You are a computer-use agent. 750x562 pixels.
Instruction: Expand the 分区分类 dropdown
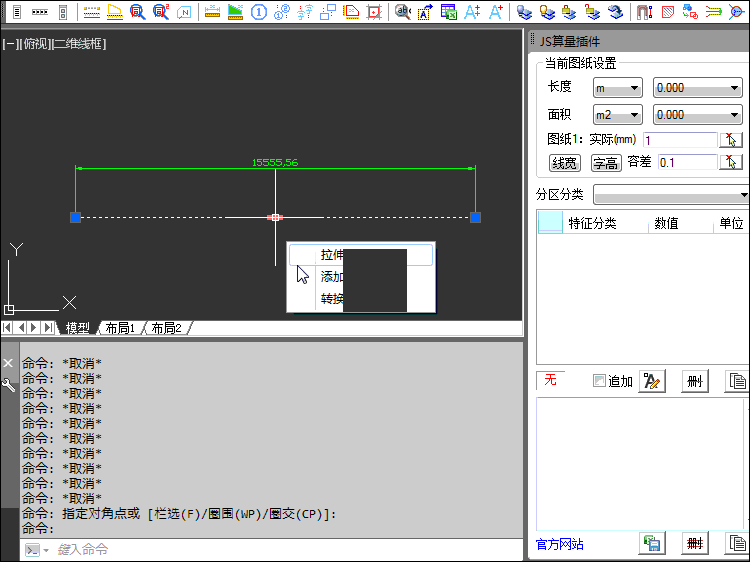tap(671, 194)
